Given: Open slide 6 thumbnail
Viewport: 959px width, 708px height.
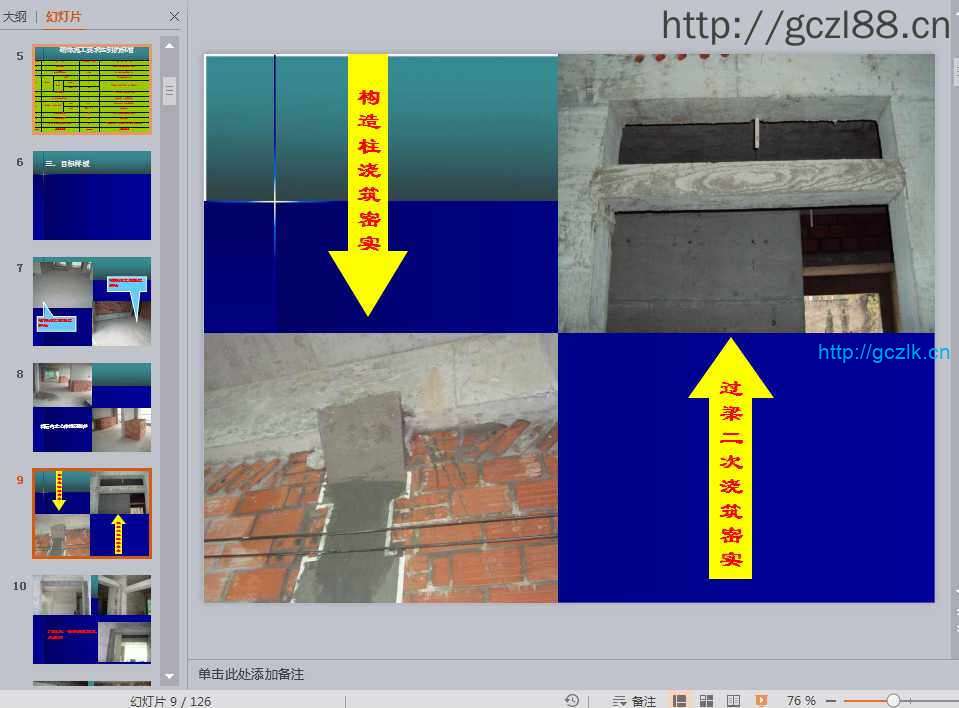Looking at the screenshot, I should point(92,195).
